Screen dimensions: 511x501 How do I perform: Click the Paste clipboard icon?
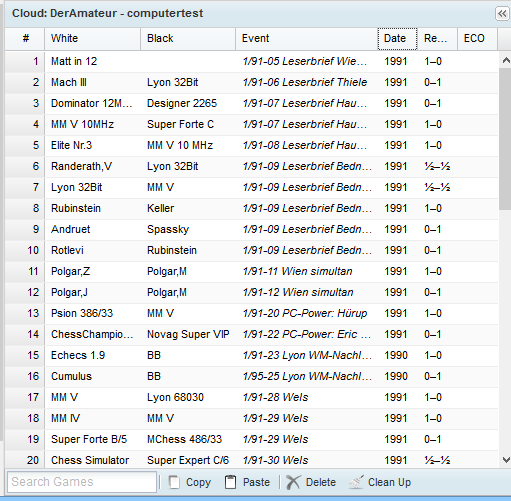click(230, 482)
